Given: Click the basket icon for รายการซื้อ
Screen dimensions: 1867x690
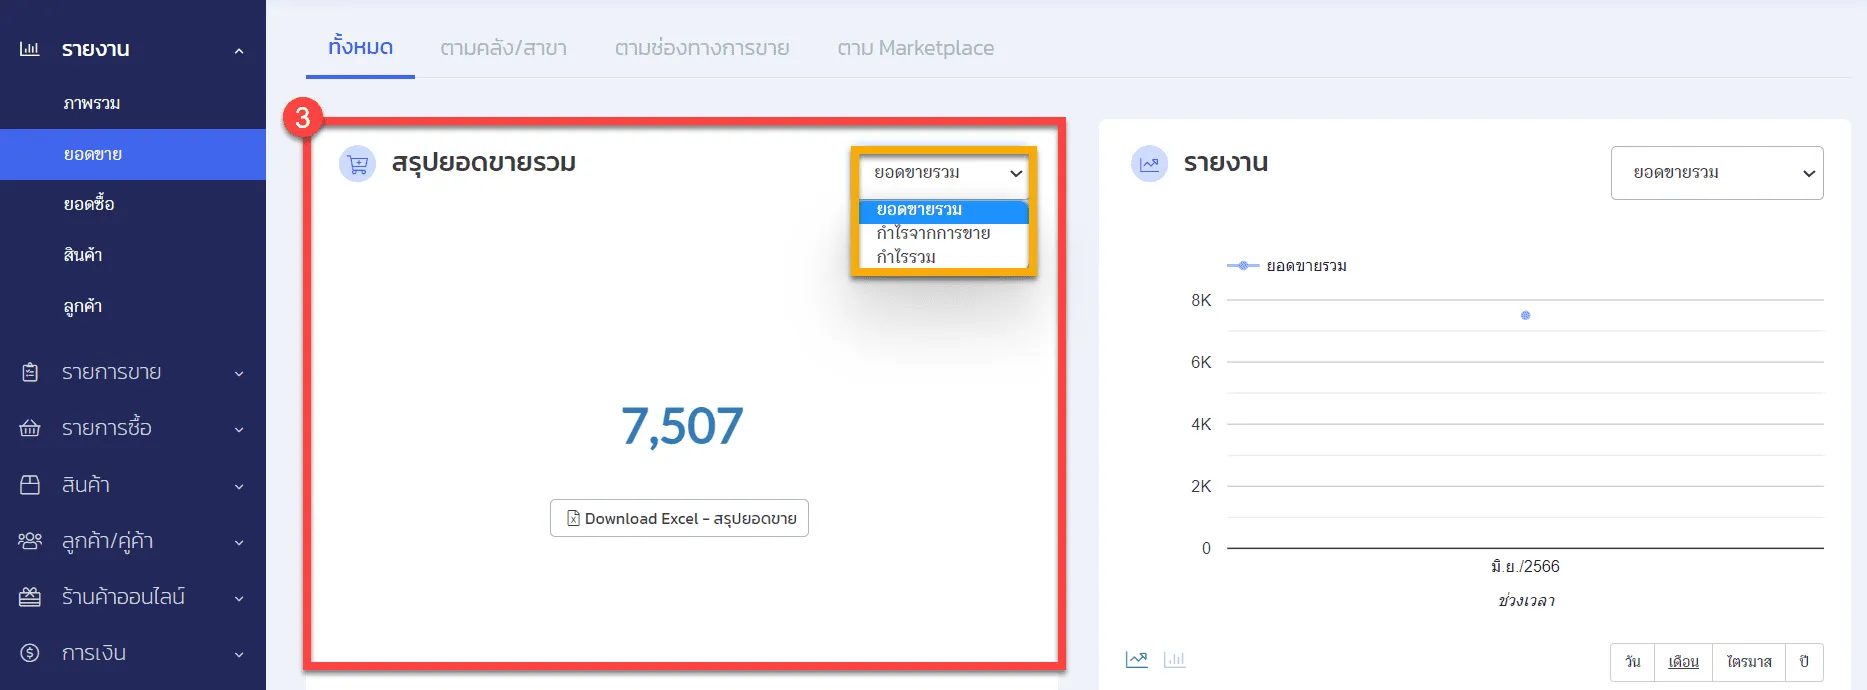Looking at the screenshot, I should tap(30, 428).
